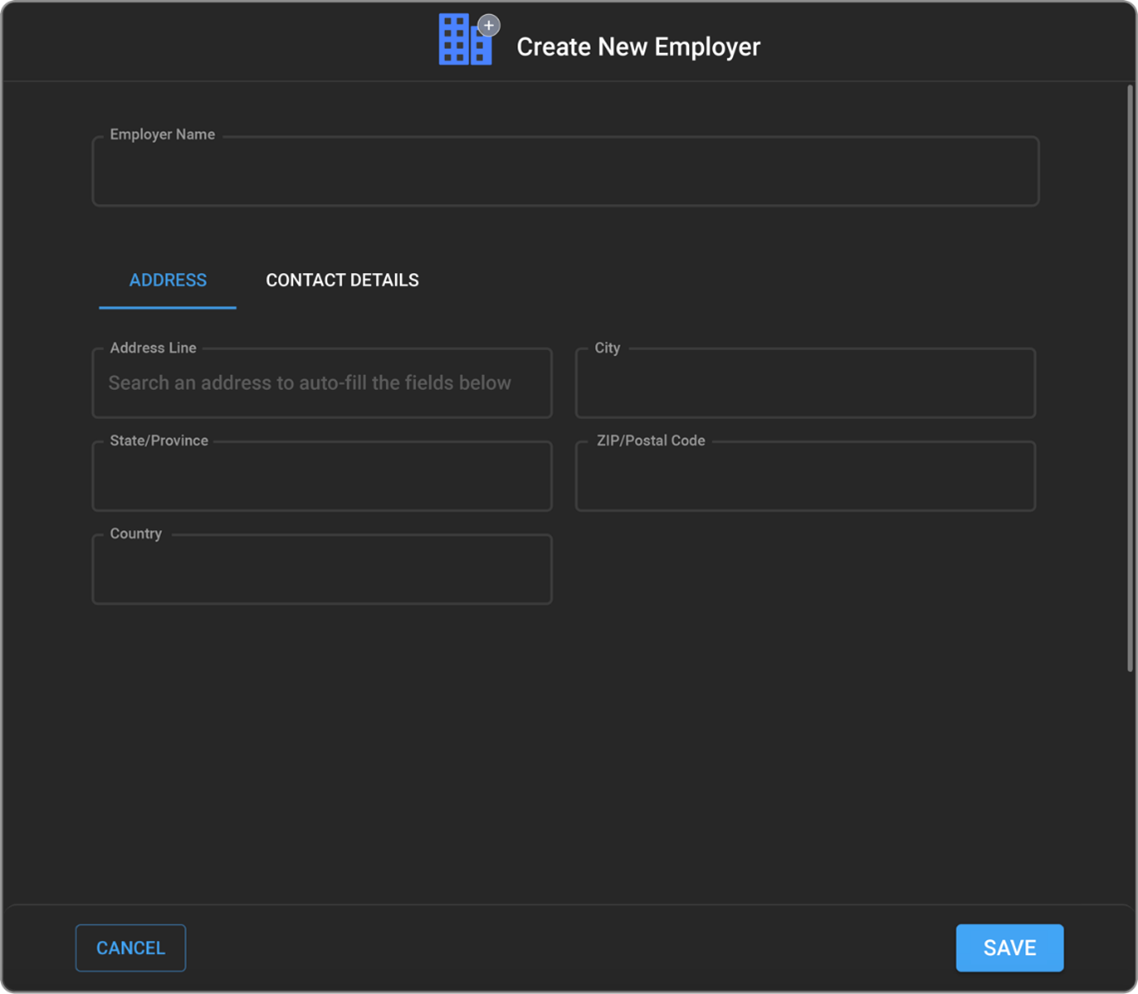Viewport: 1138px width, 994px height.
Task: Click the Employer Name floating label
Action: (x=162, y=135)
